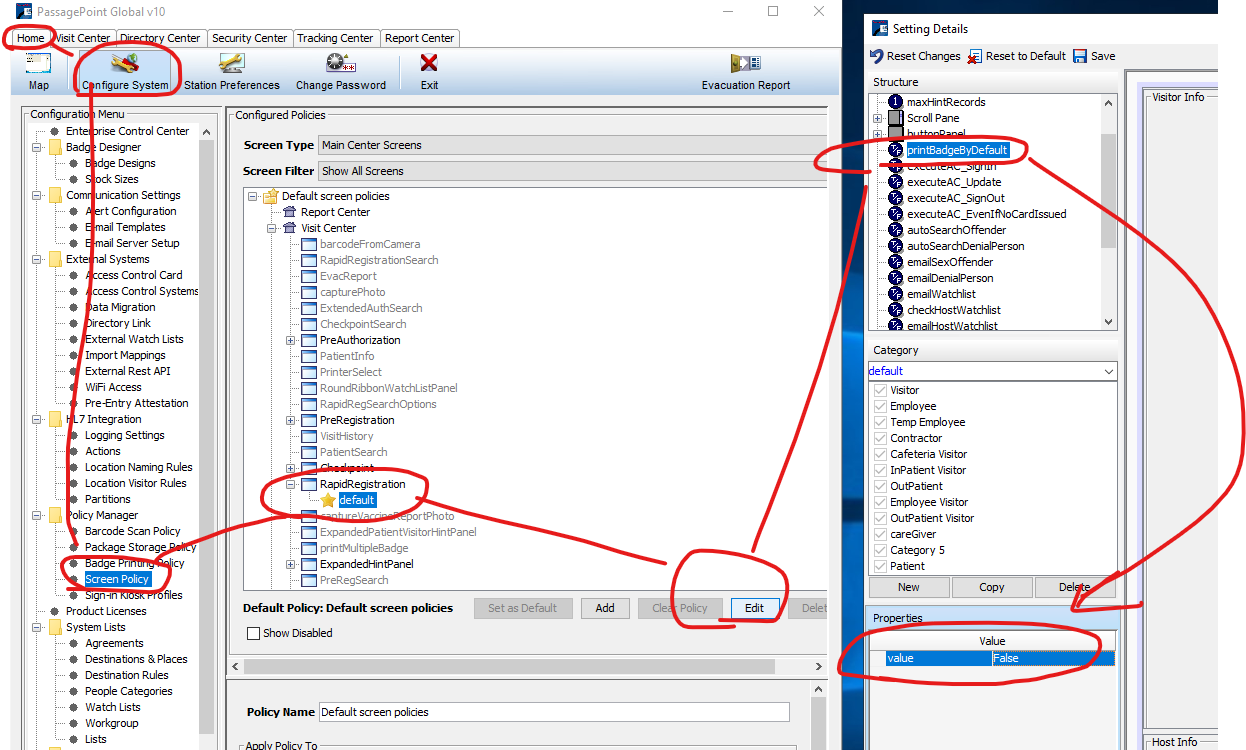This screenshot has width=1246, height=750.
Task: Open the Screen Filter dropdown
Action: click(x=573, y=171)
